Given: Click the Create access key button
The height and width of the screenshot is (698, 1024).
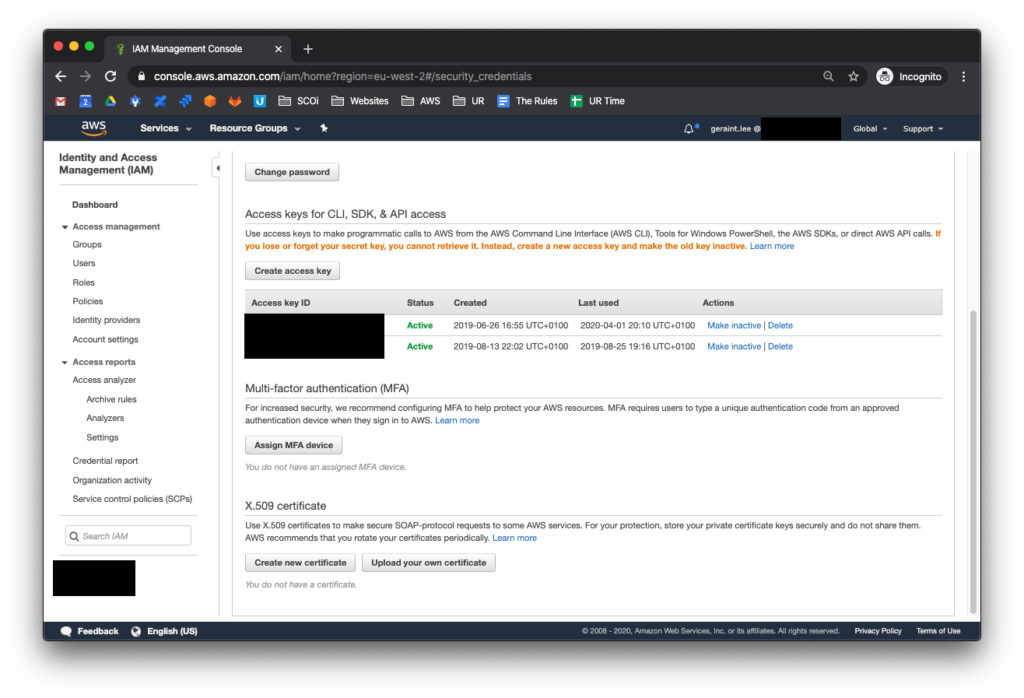Looking at the screenshot, I should tap(293, 271).
